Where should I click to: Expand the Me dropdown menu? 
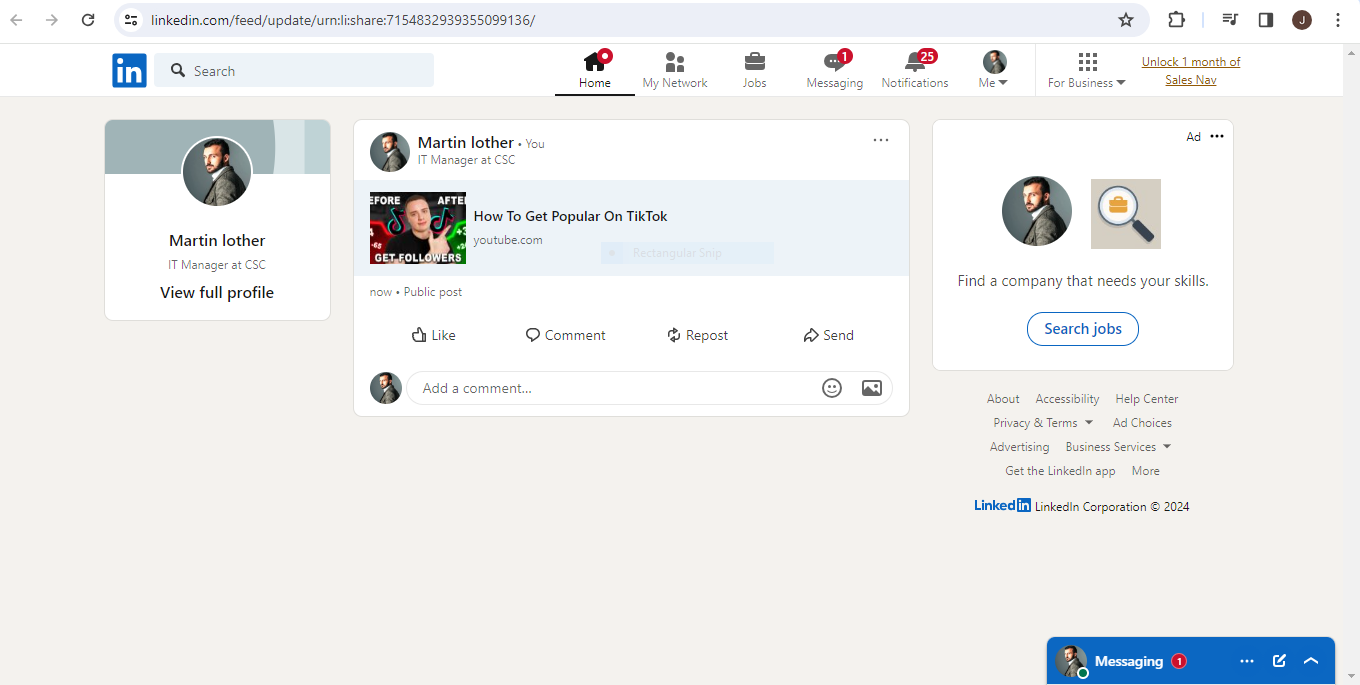click(x=994, y=70)
